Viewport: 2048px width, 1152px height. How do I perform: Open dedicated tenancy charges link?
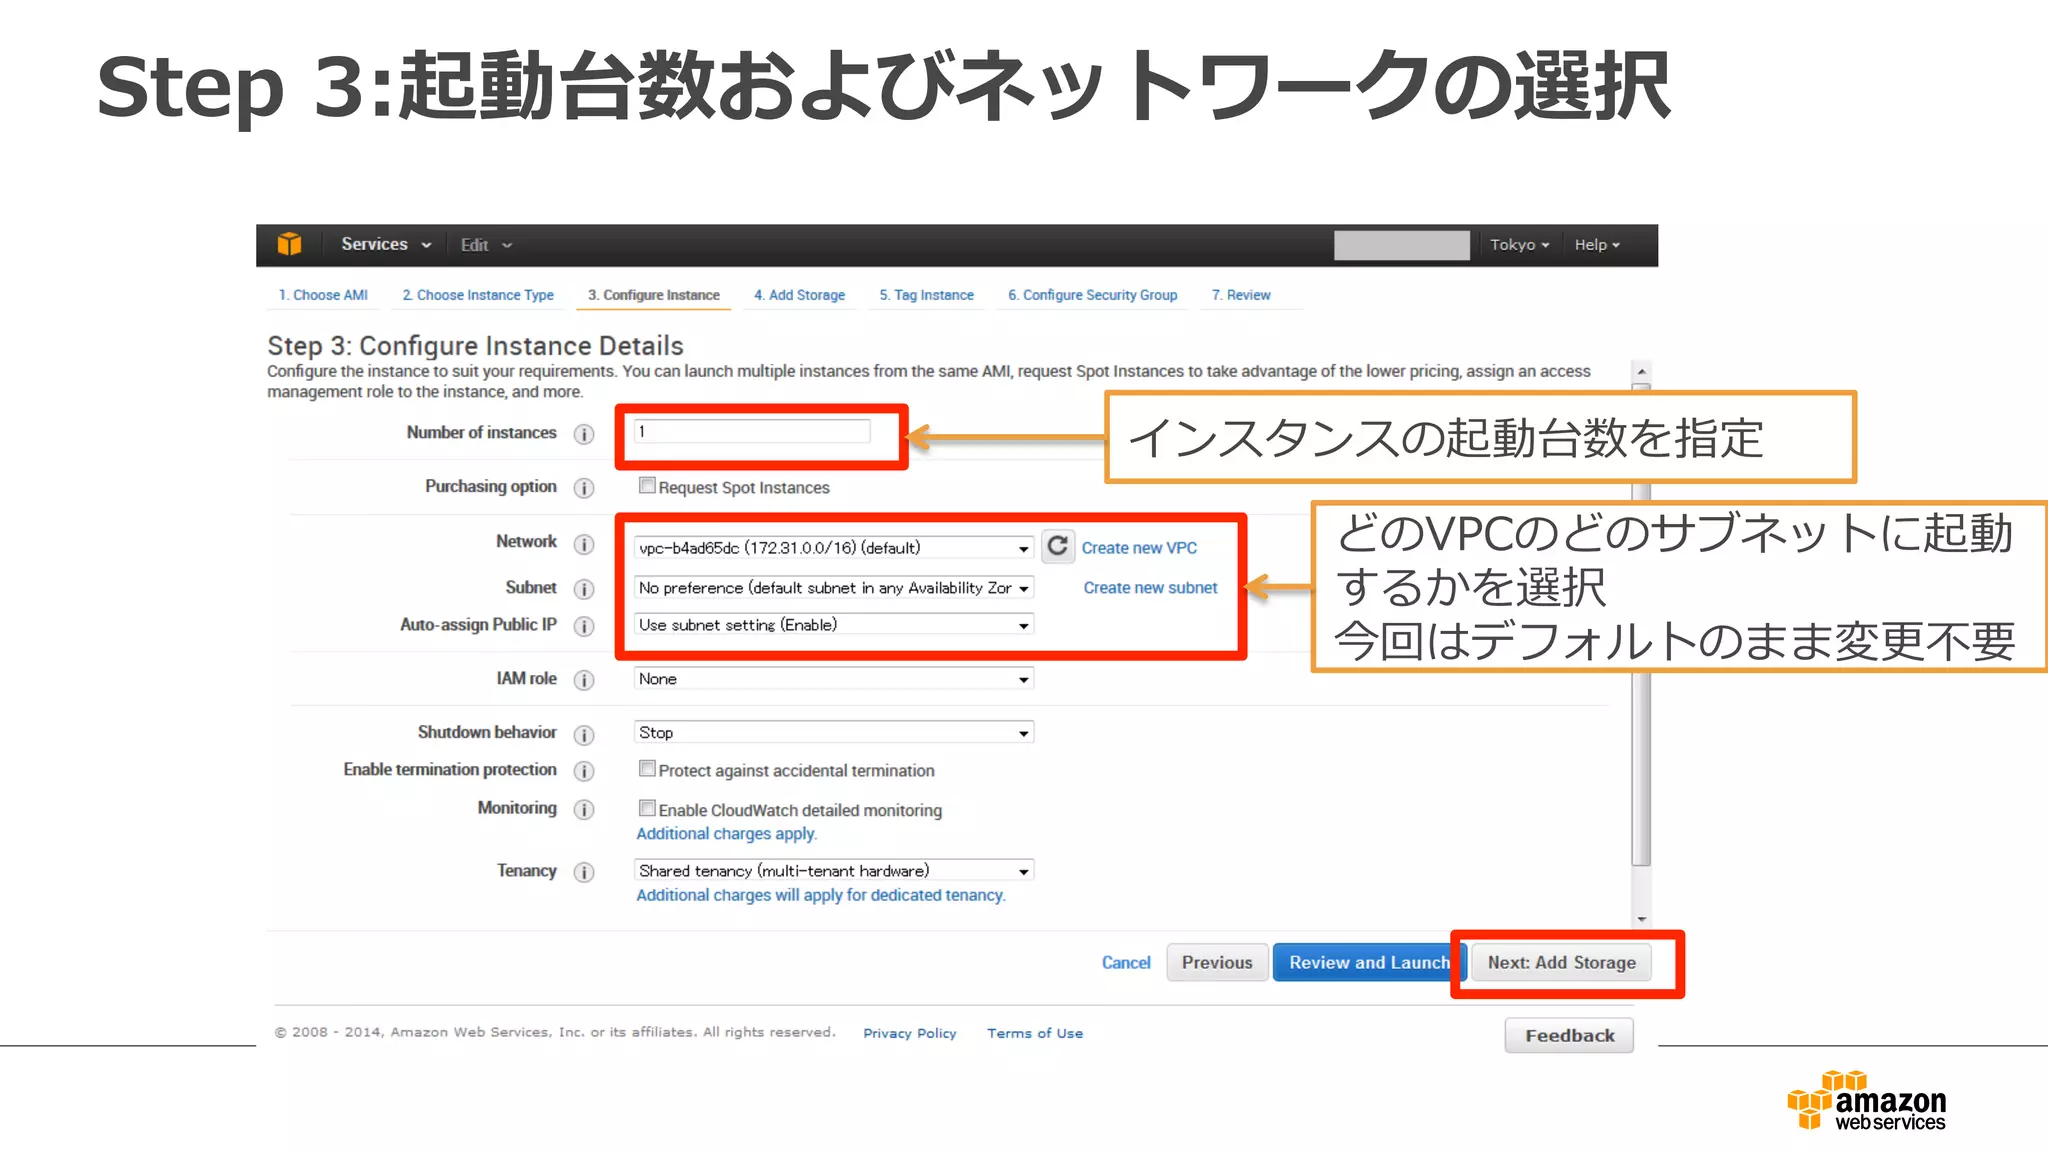821,895
